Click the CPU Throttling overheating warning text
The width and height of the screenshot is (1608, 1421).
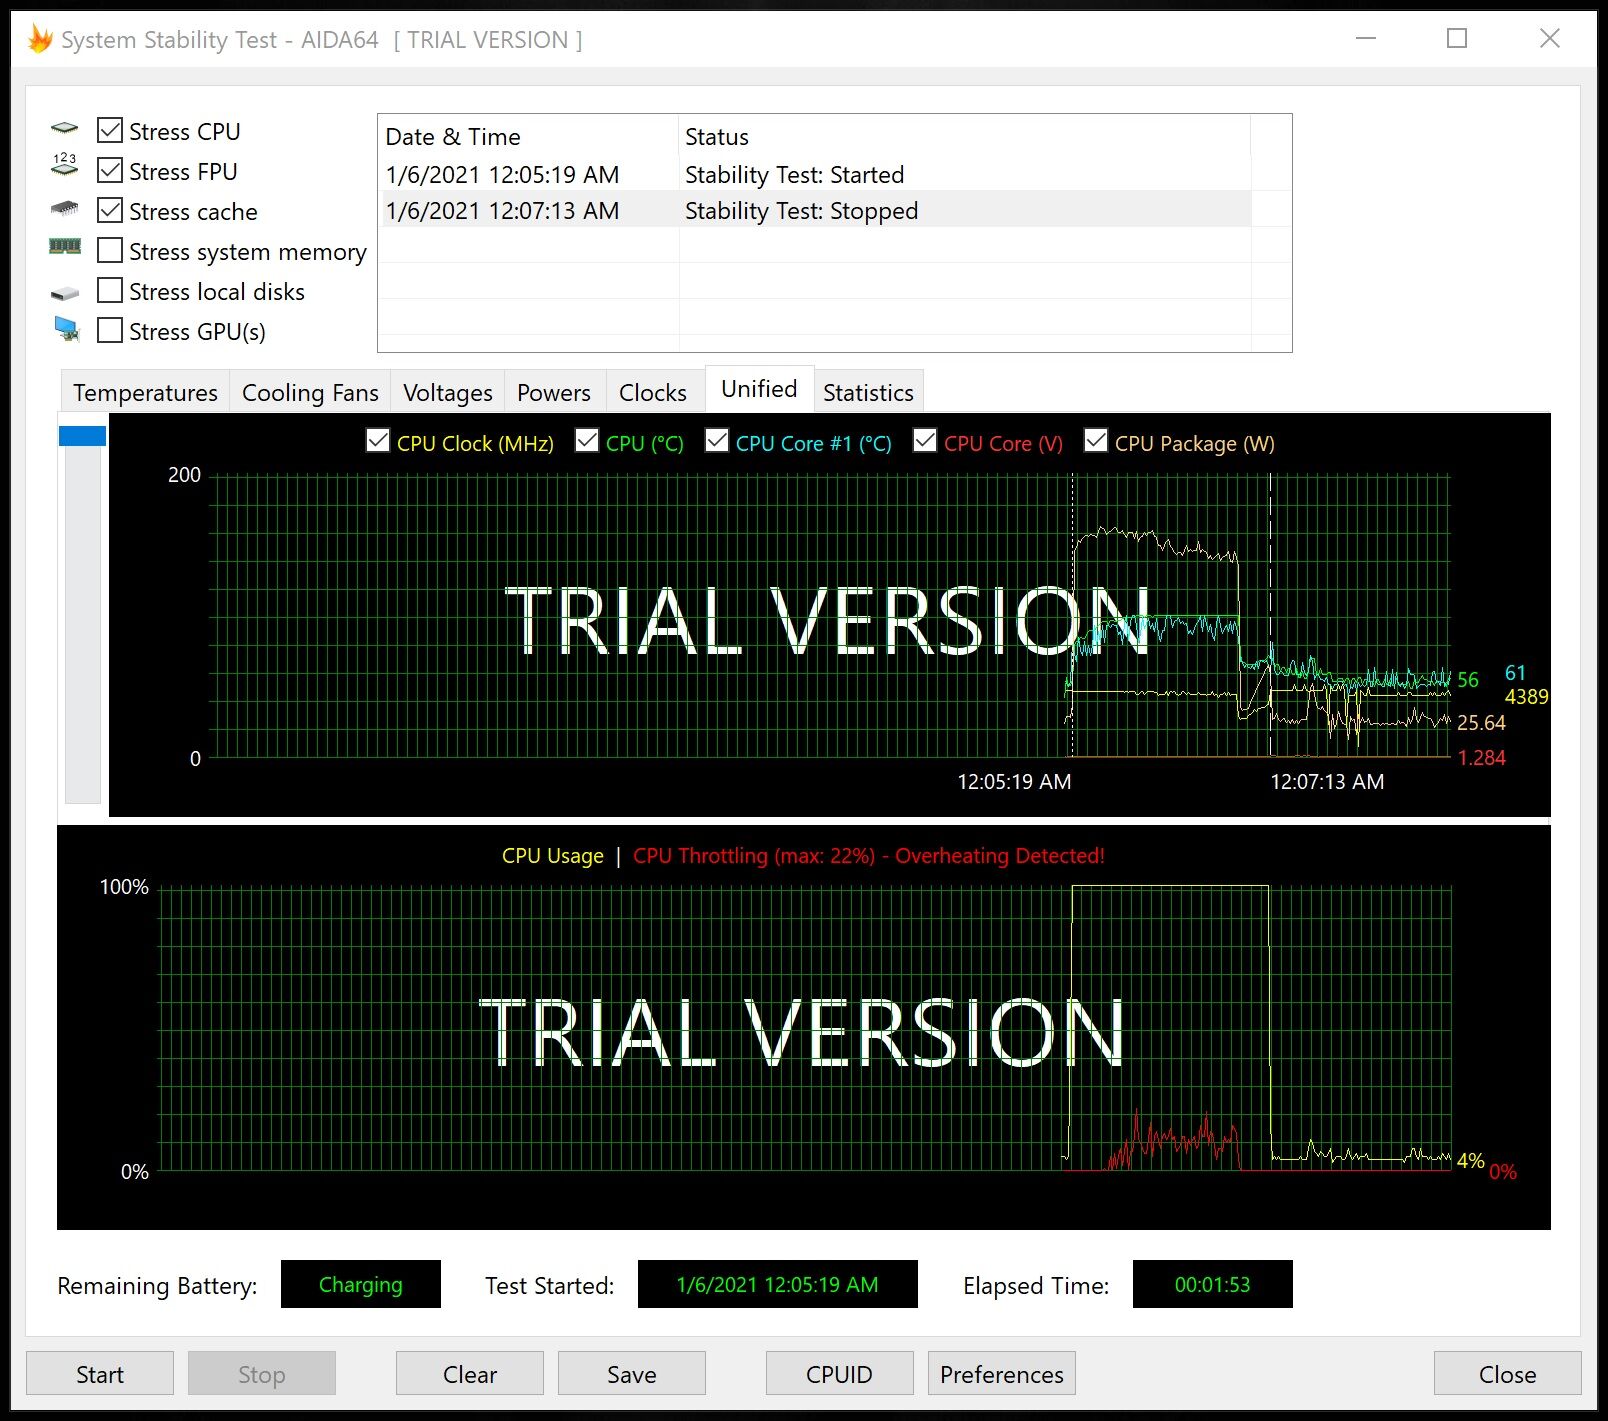[869, 855]
